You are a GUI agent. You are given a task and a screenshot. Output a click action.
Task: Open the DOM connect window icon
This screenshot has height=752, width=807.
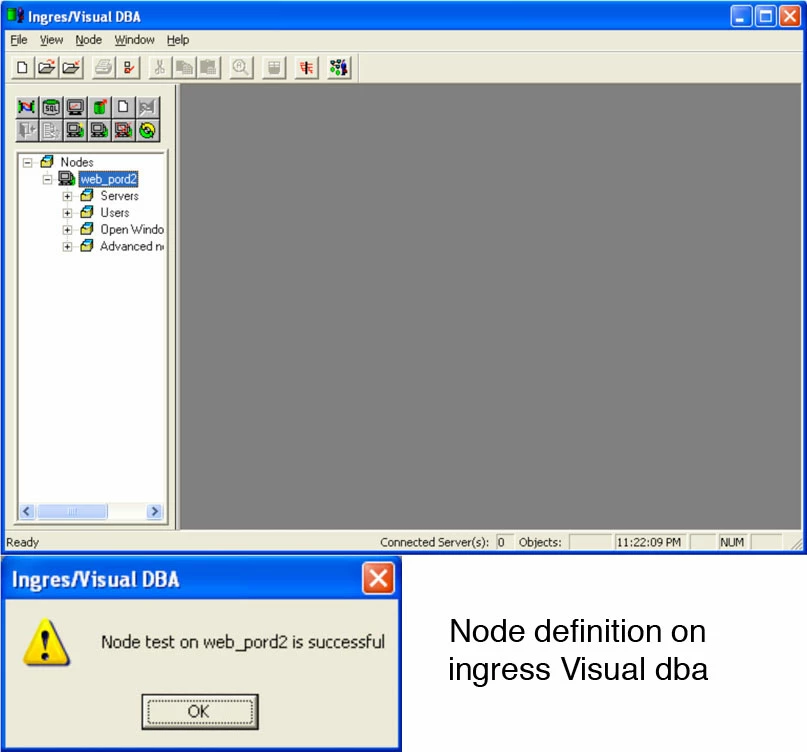[x=27, y=107]
